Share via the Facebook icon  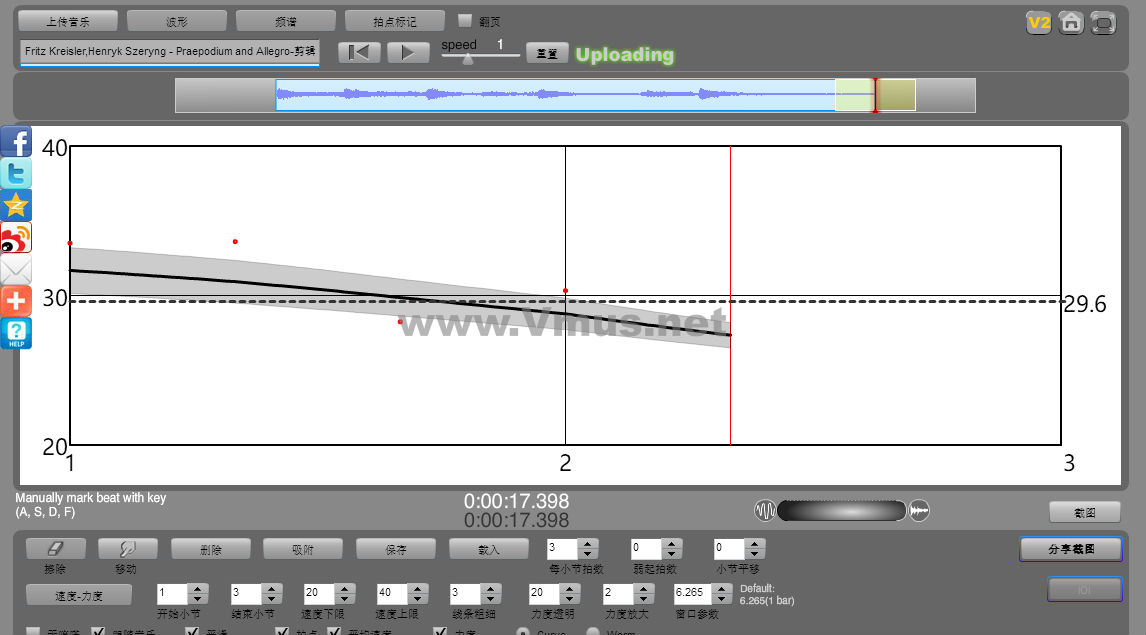[16, 141]
